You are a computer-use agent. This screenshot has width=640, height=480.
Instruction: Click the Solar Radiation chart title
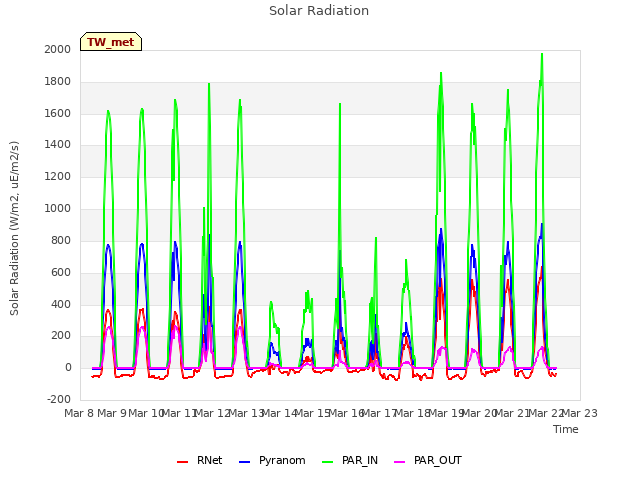(319, 11)
